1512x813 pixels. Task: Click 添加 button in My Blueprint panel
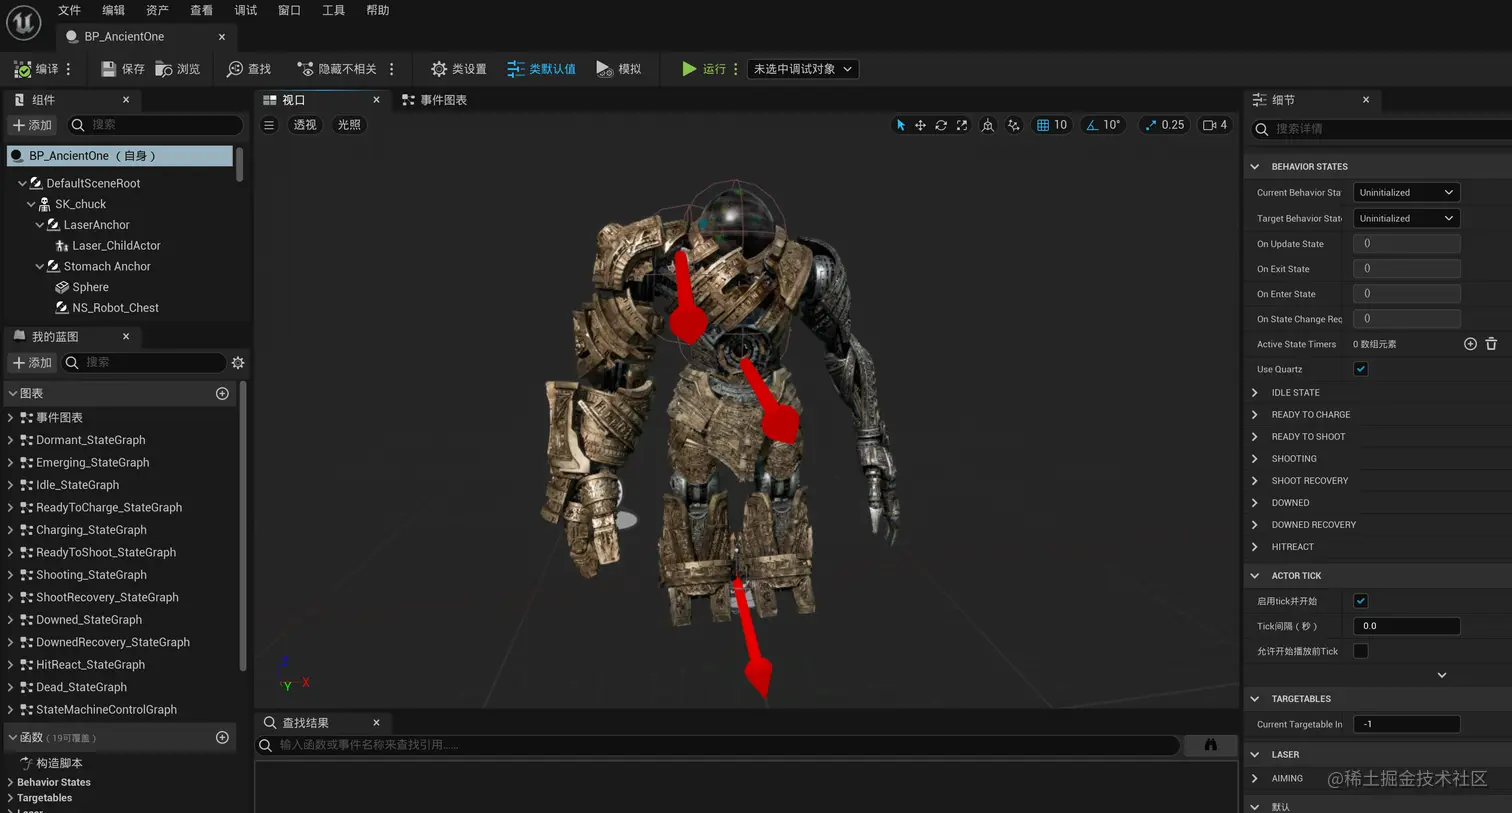[x=32, y=363]
